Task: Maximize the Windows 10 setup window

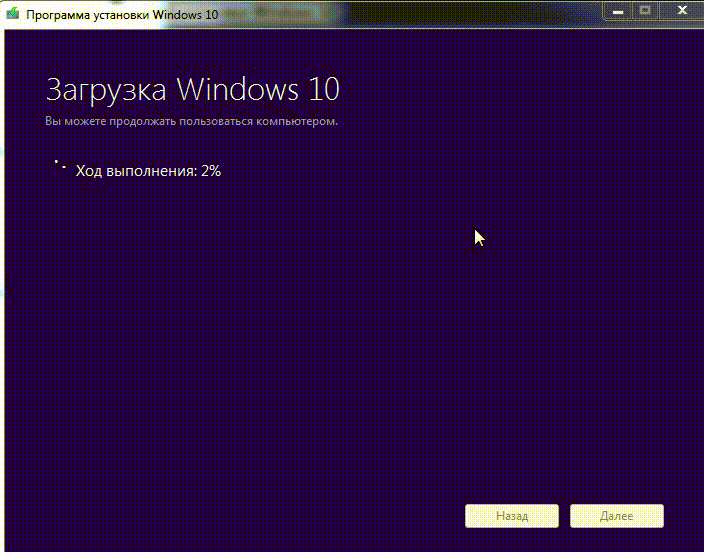Action: [645, 11]
